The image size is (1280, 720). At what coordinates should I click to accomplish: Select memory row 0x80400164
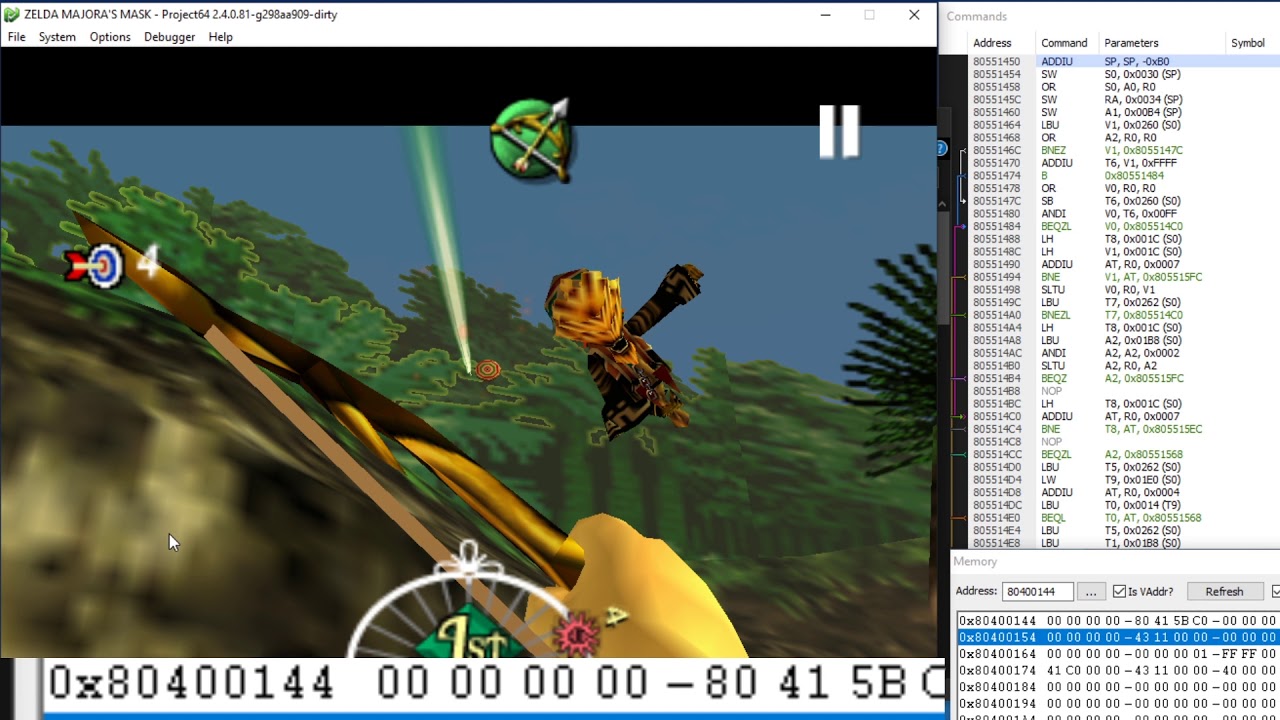click(1118, 654)
